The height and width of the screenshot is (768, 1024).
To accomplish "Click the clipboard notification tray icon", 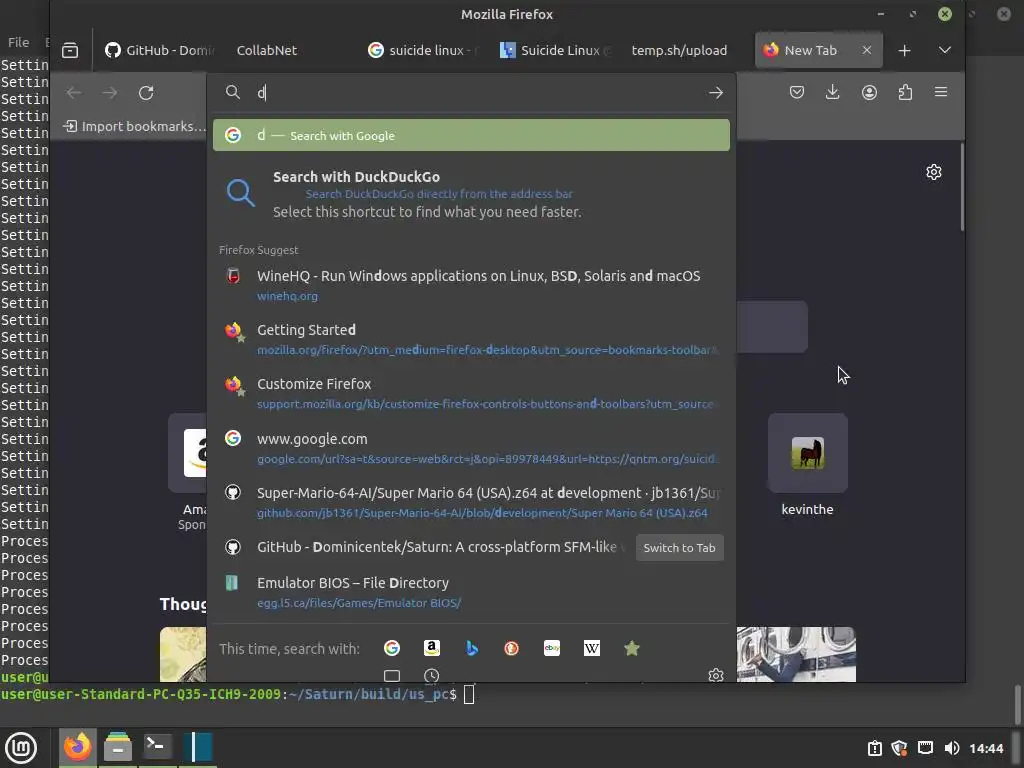I will coord(874,748).
